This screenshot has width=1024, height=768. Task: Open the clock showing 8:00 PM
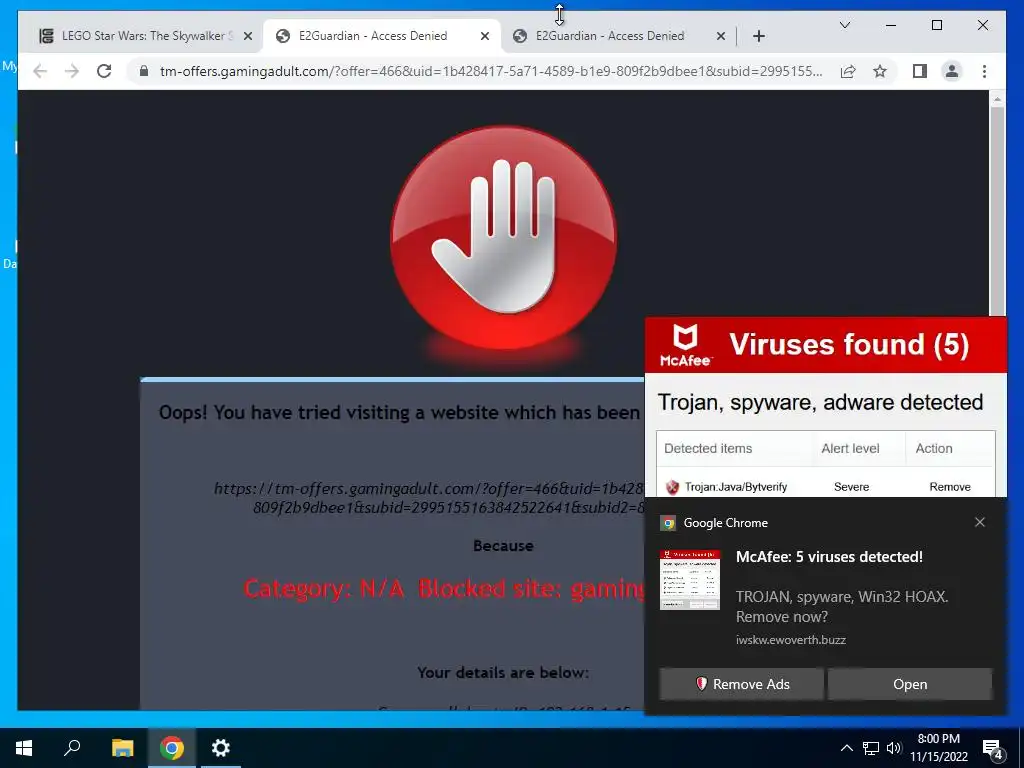[939, 748]
